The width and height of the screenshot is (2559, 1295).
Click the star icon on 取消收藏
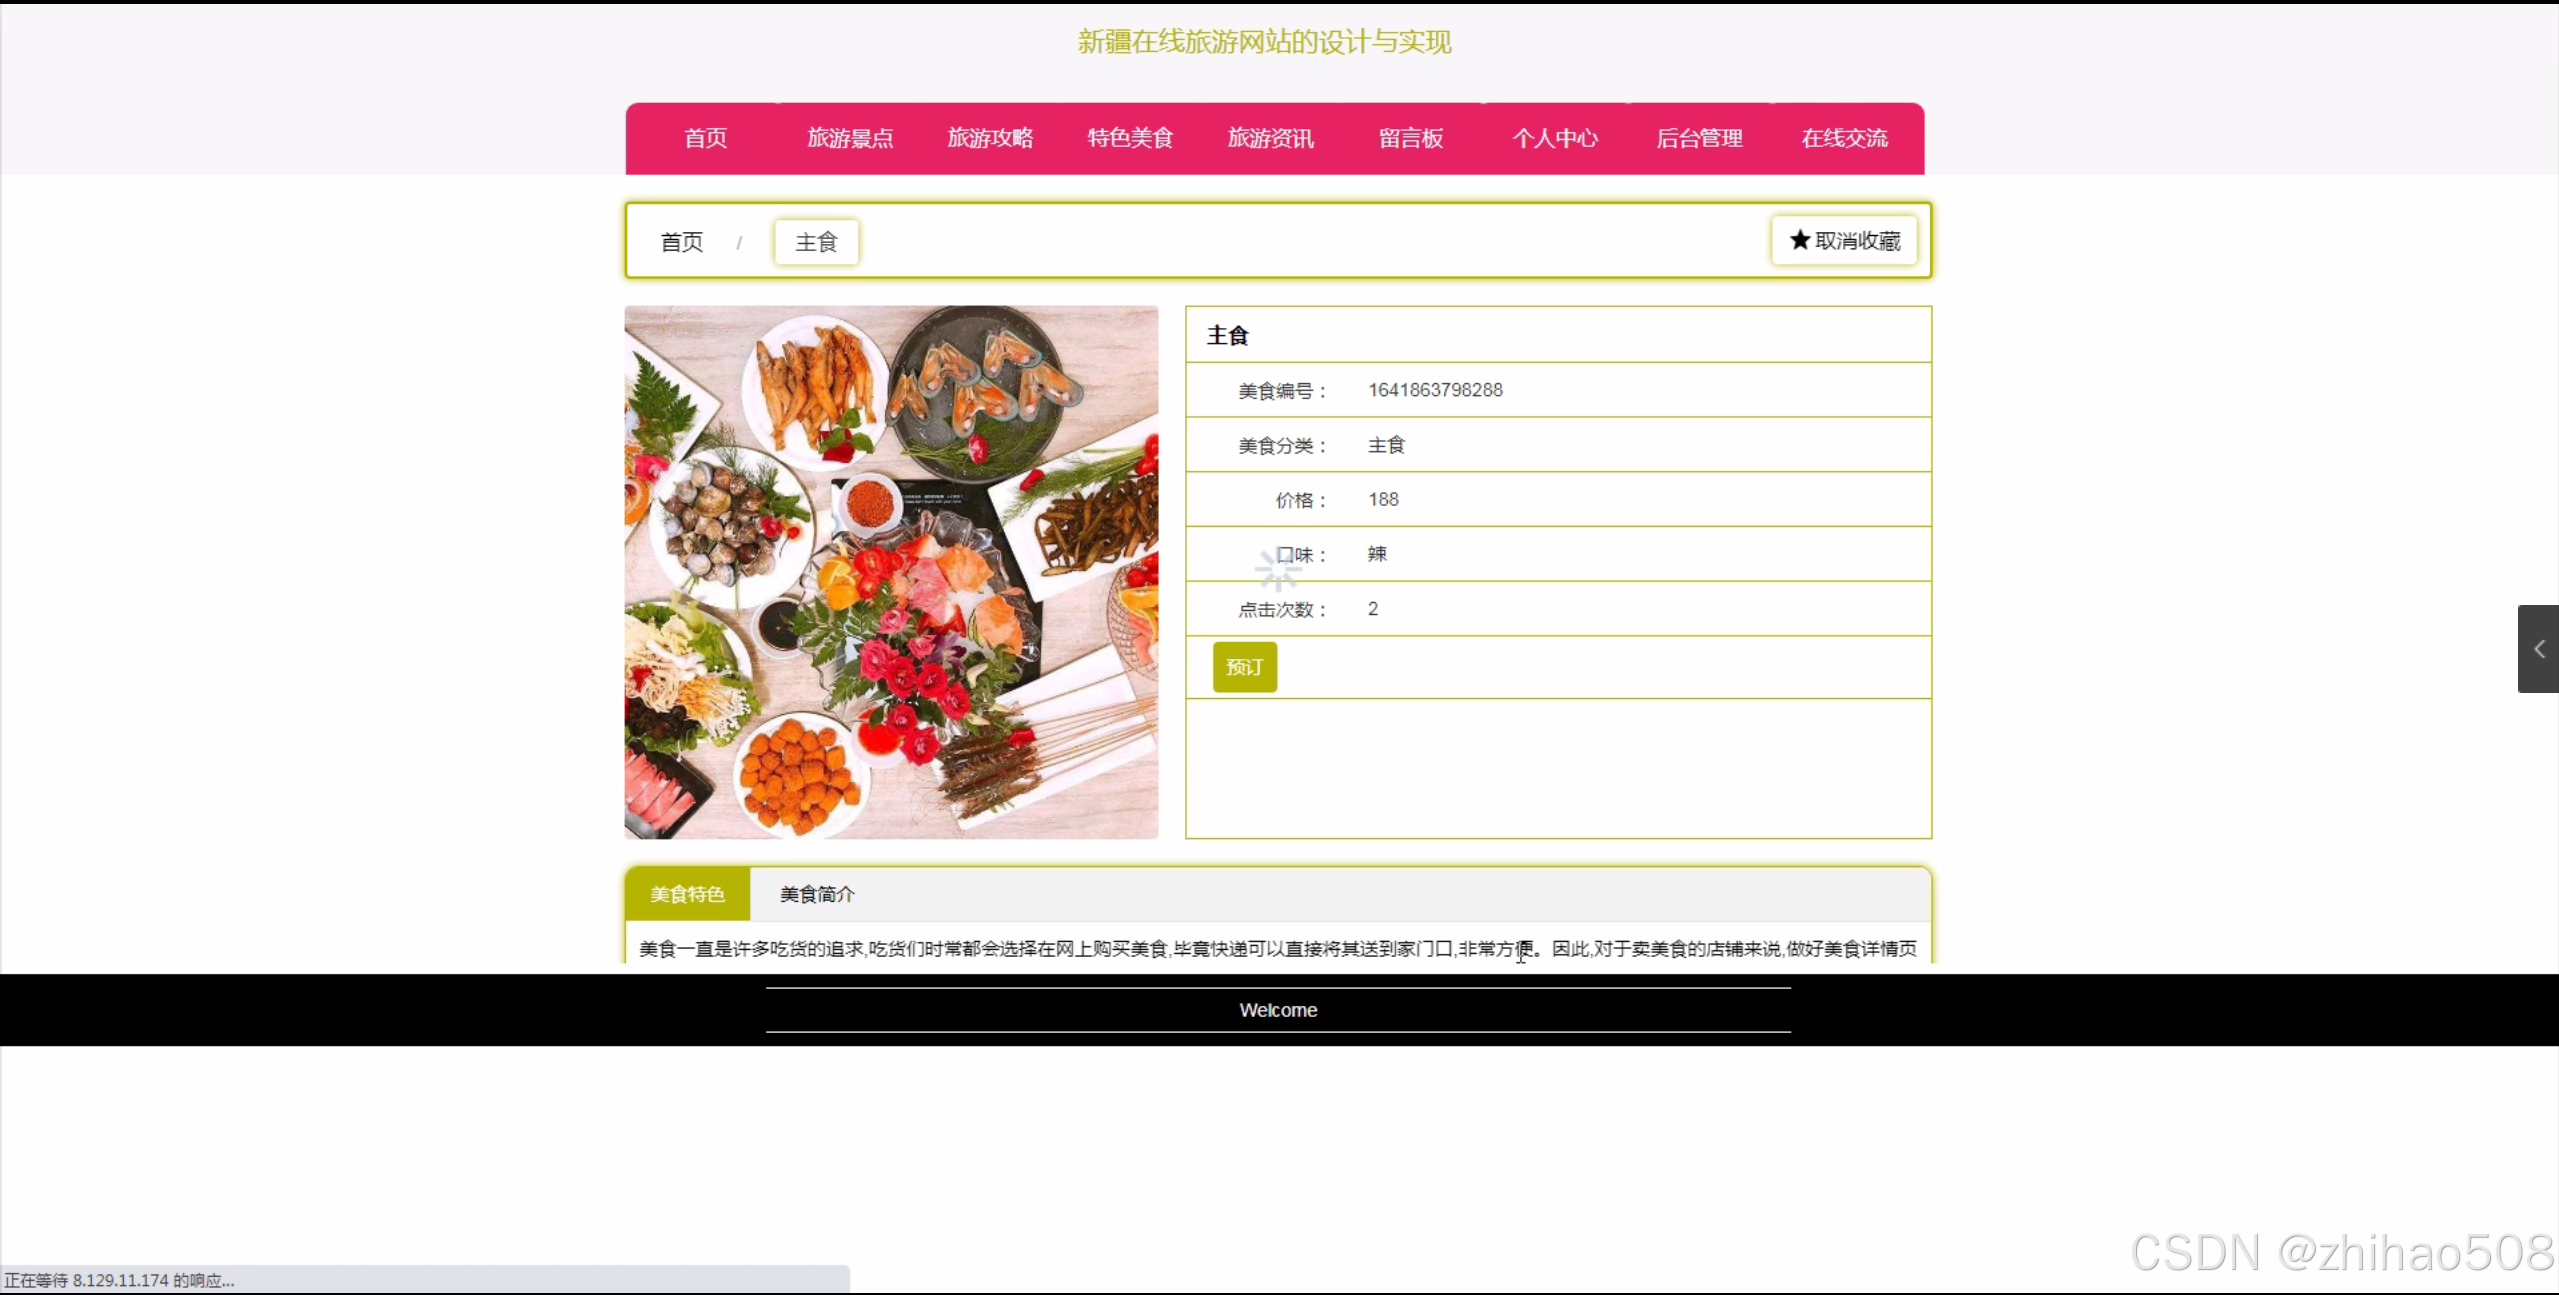[1799, 240]
